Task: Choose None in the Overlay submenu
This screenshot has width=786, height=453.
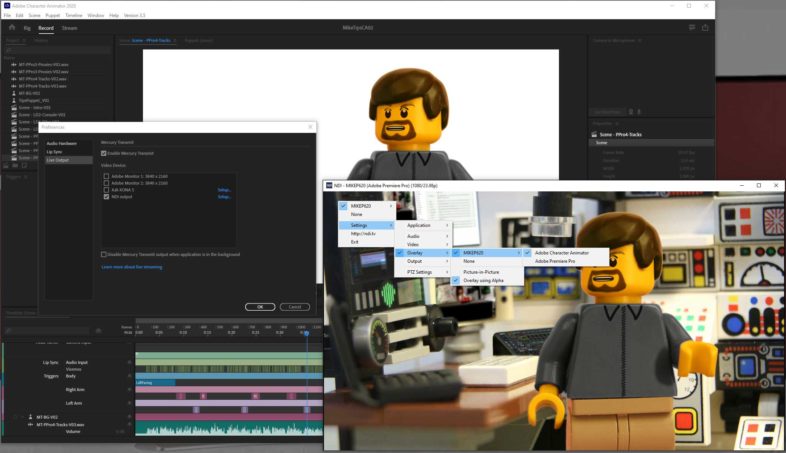Action: click(487, 262)
